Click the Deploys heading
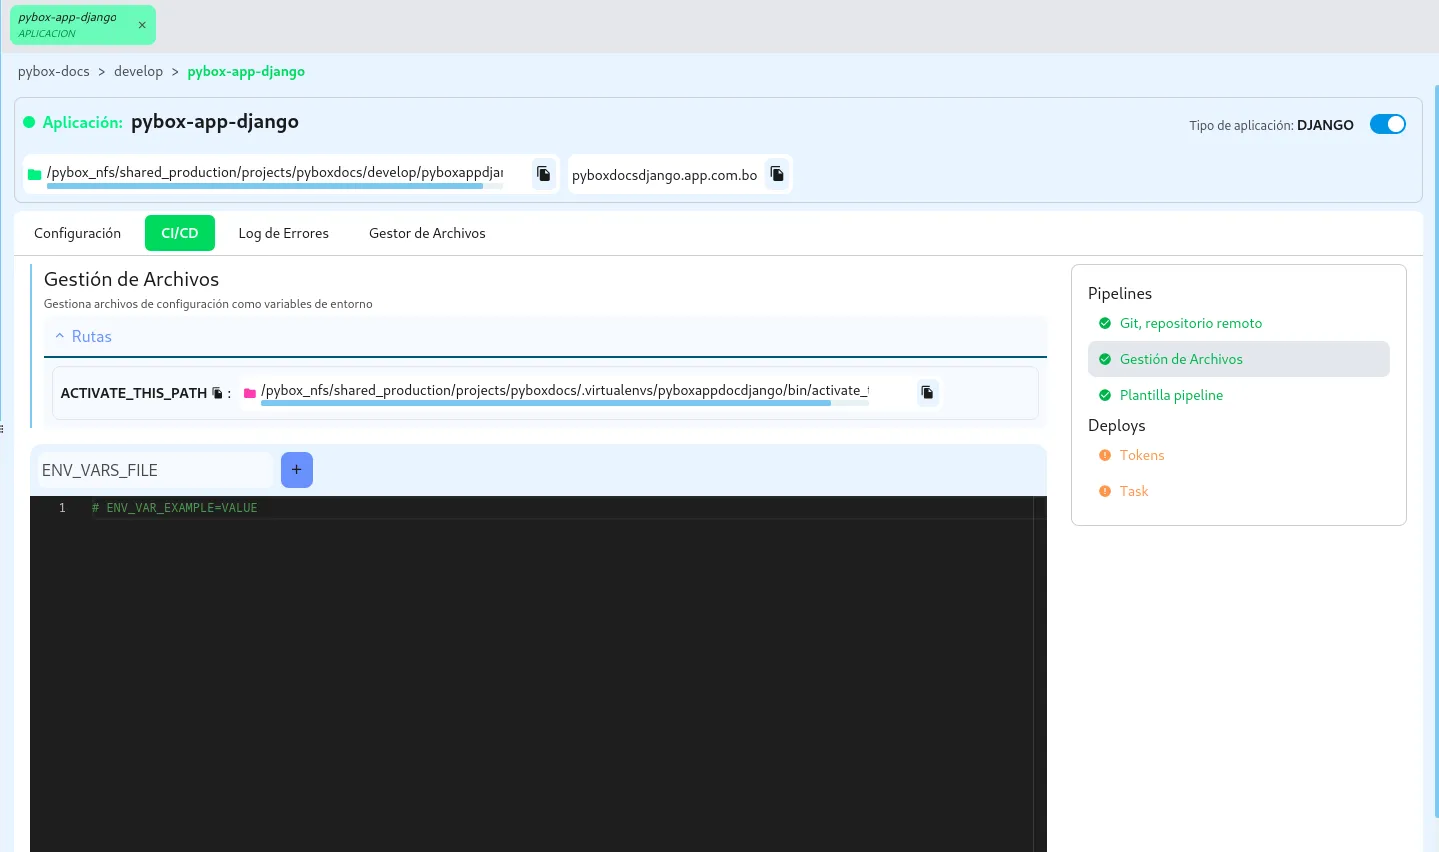1439x852 pixels. click(x=1116, y=425)
